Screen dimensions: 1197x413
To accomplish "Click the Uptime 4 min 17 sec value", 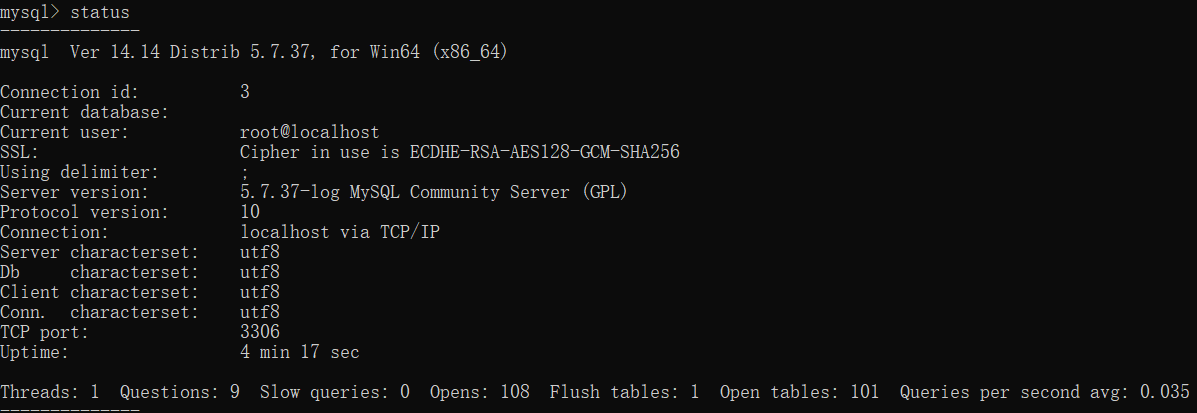I will (x=299, y=352).
